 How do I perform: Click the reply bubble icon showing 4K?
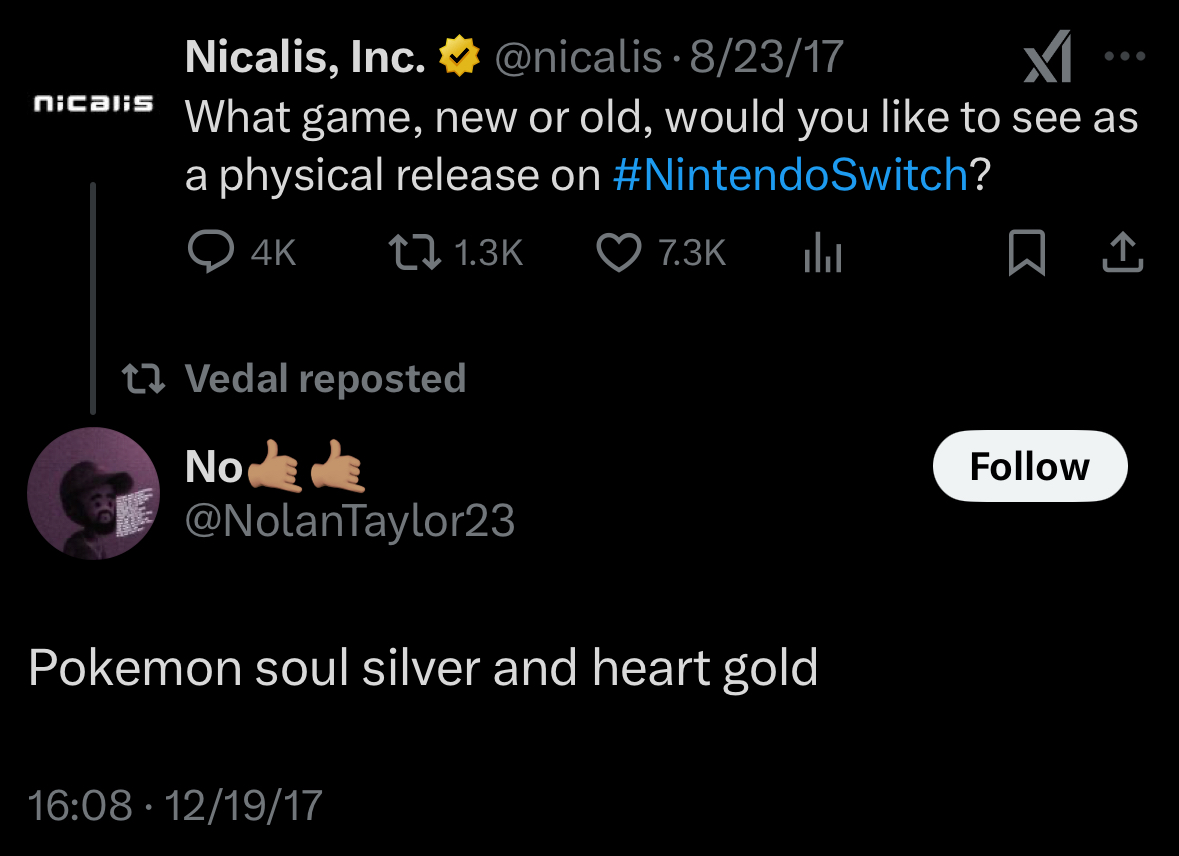(209, 253)
